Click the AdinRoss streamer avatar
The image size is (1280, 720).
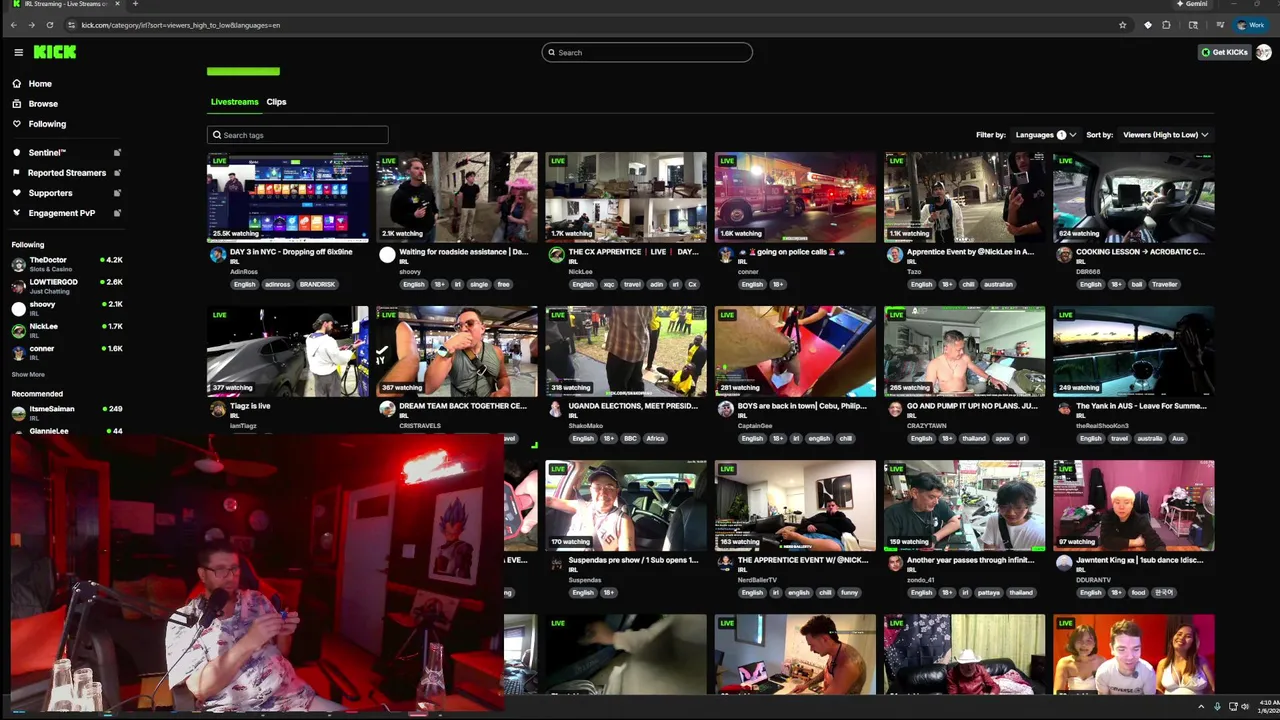[217, 255]
